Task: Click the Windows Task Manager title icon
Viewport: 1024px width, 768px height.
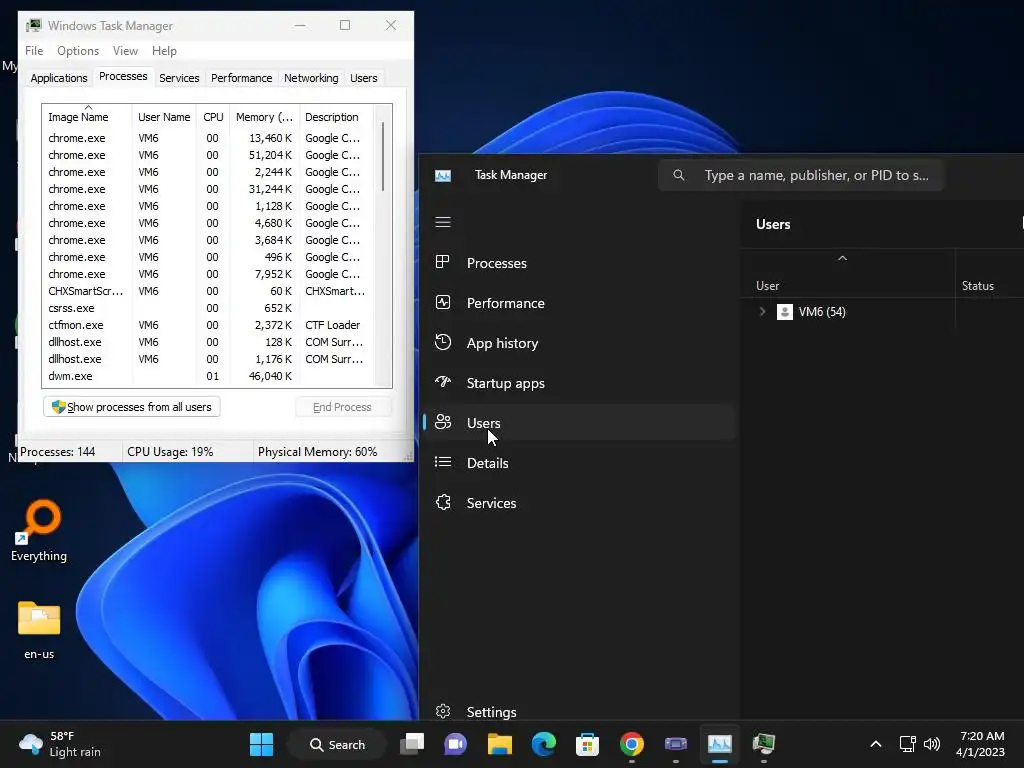Action: click(33, 25)
